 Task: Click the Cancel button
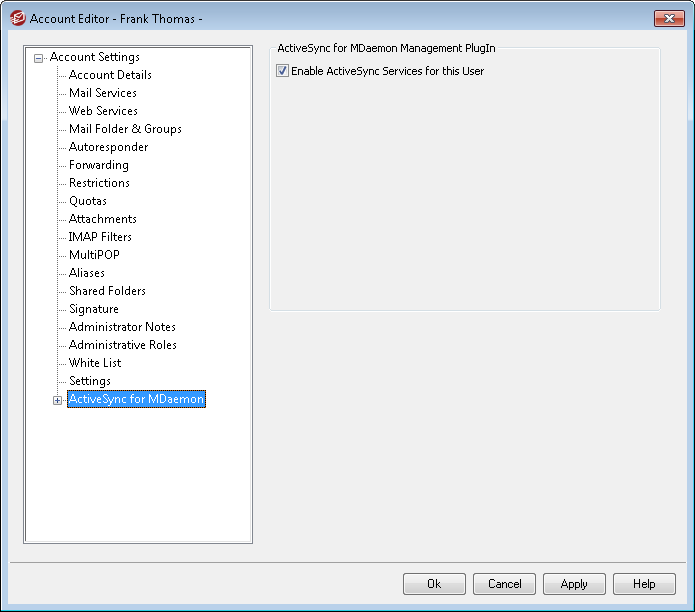pos(504,584)
